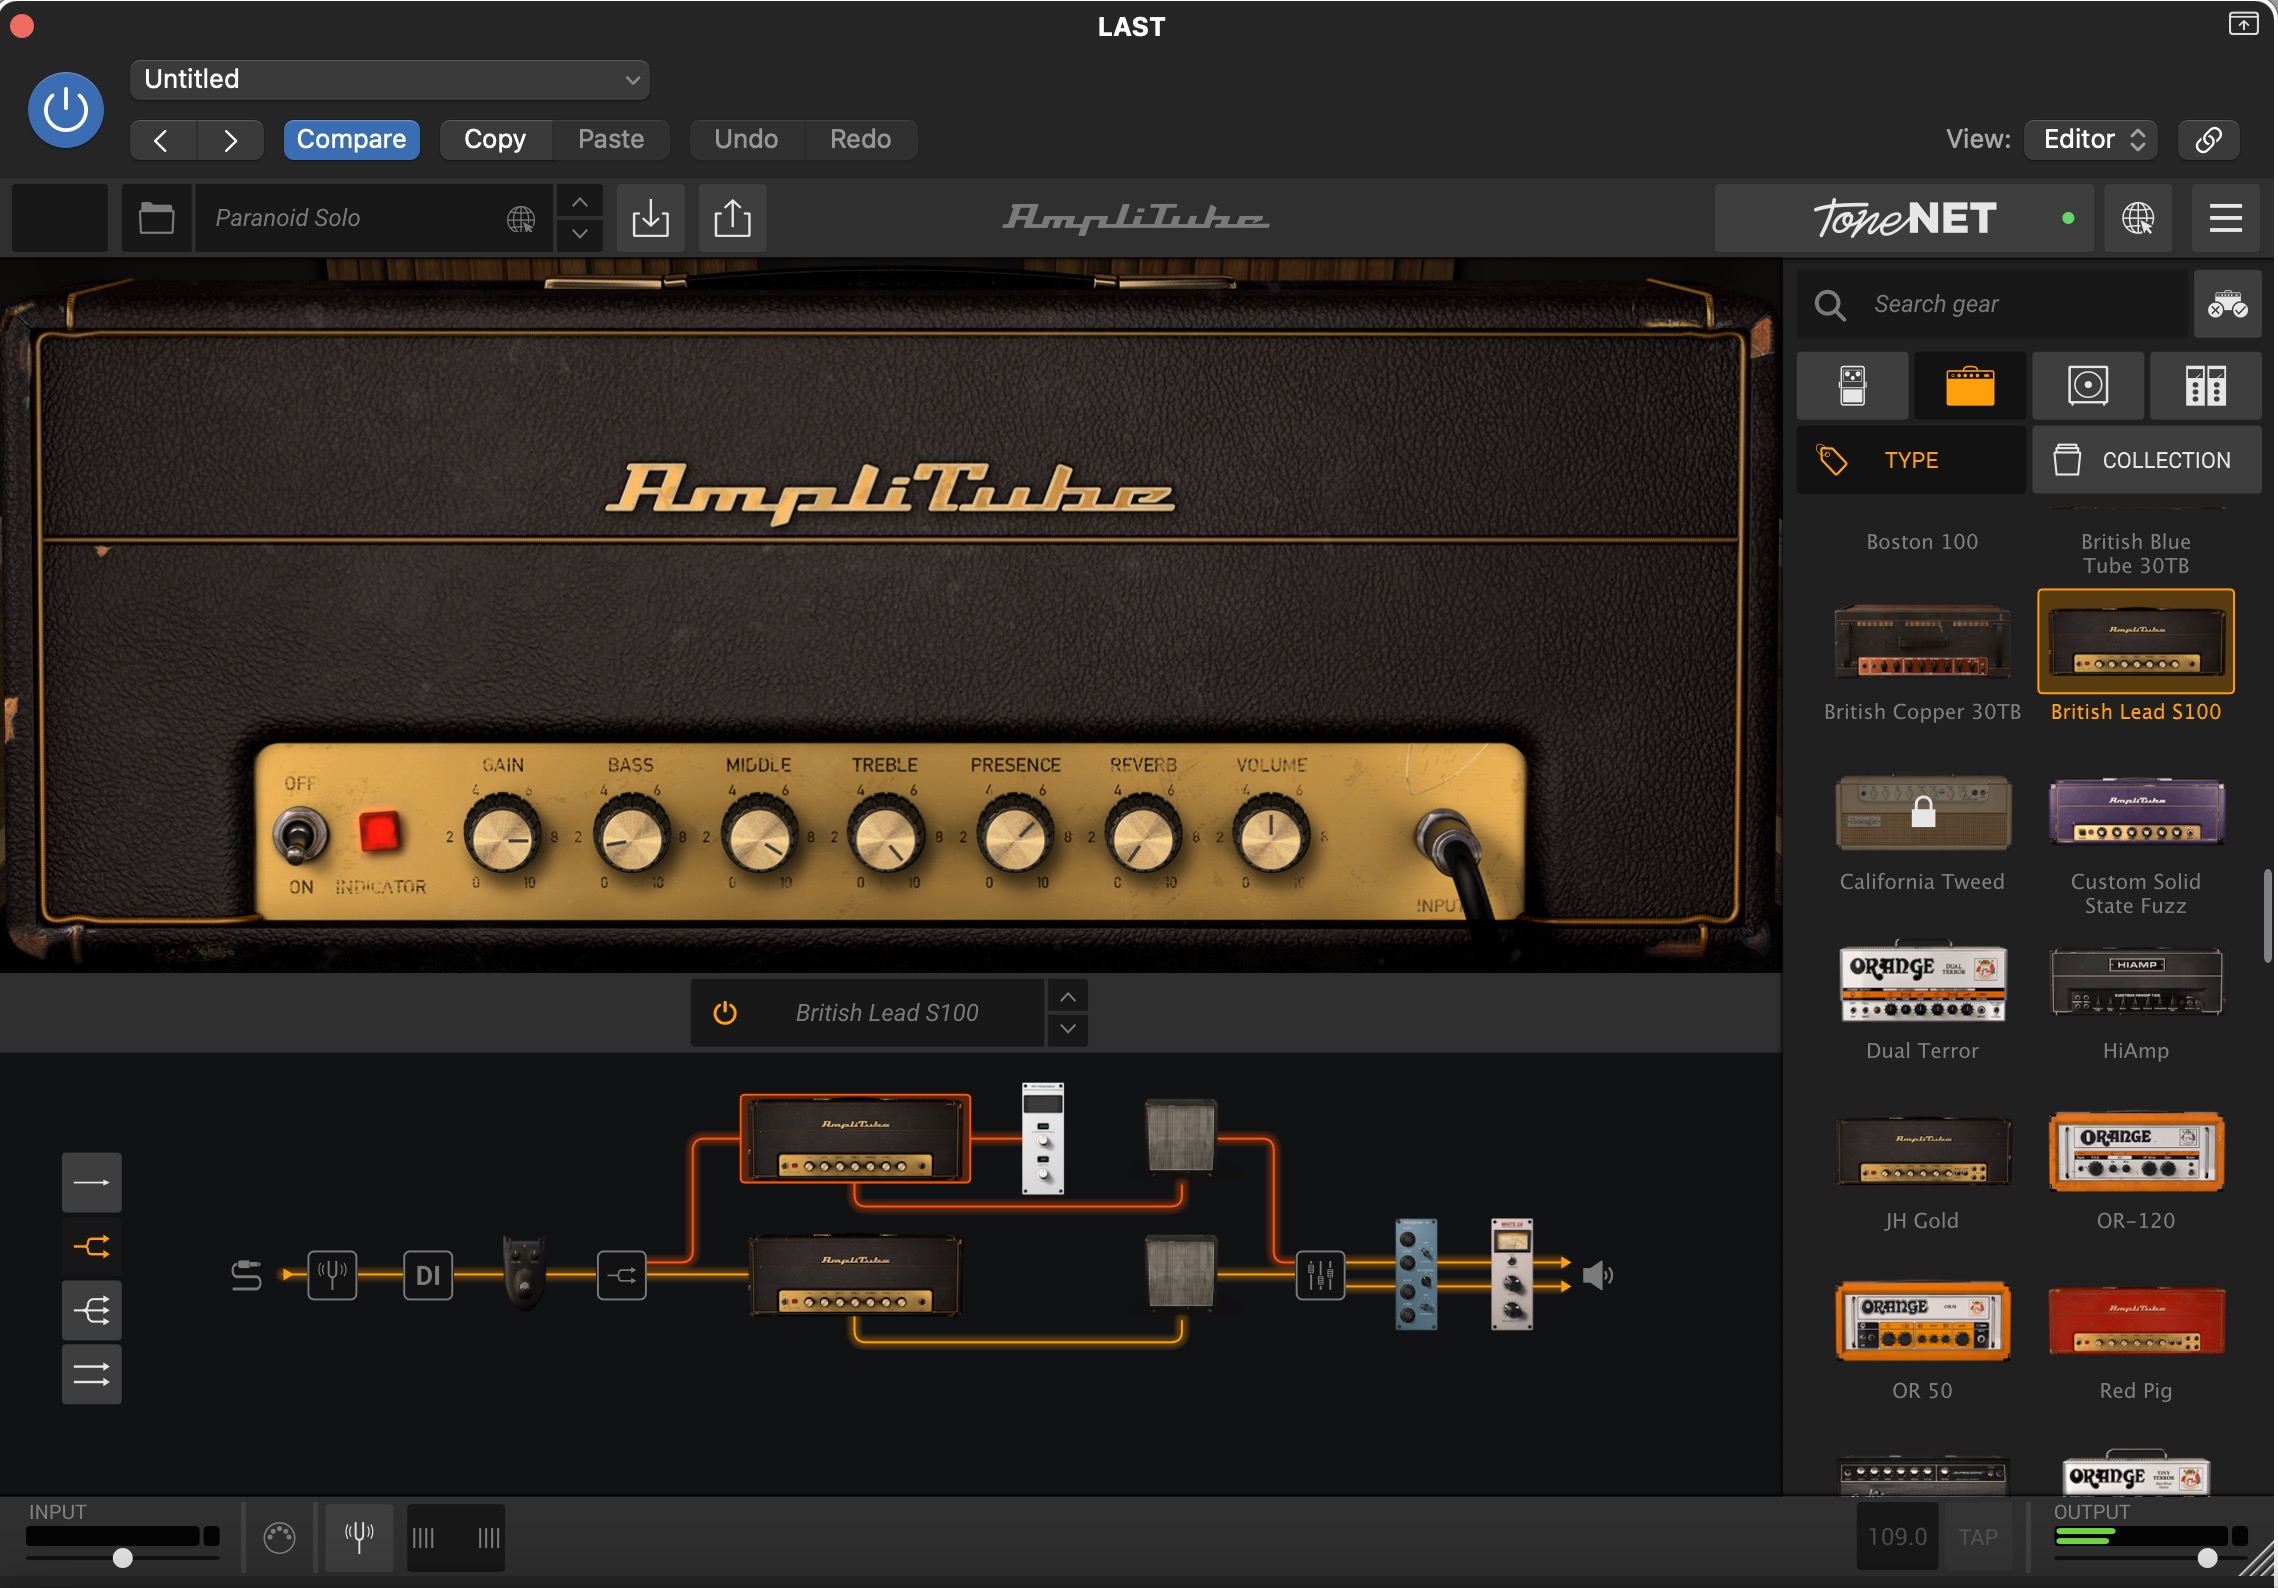Screen dimensions: 2278x1588
Task: Select the Dual Terror amp thumbnail
Action: pyautogui.click(x=1922, y=982)
